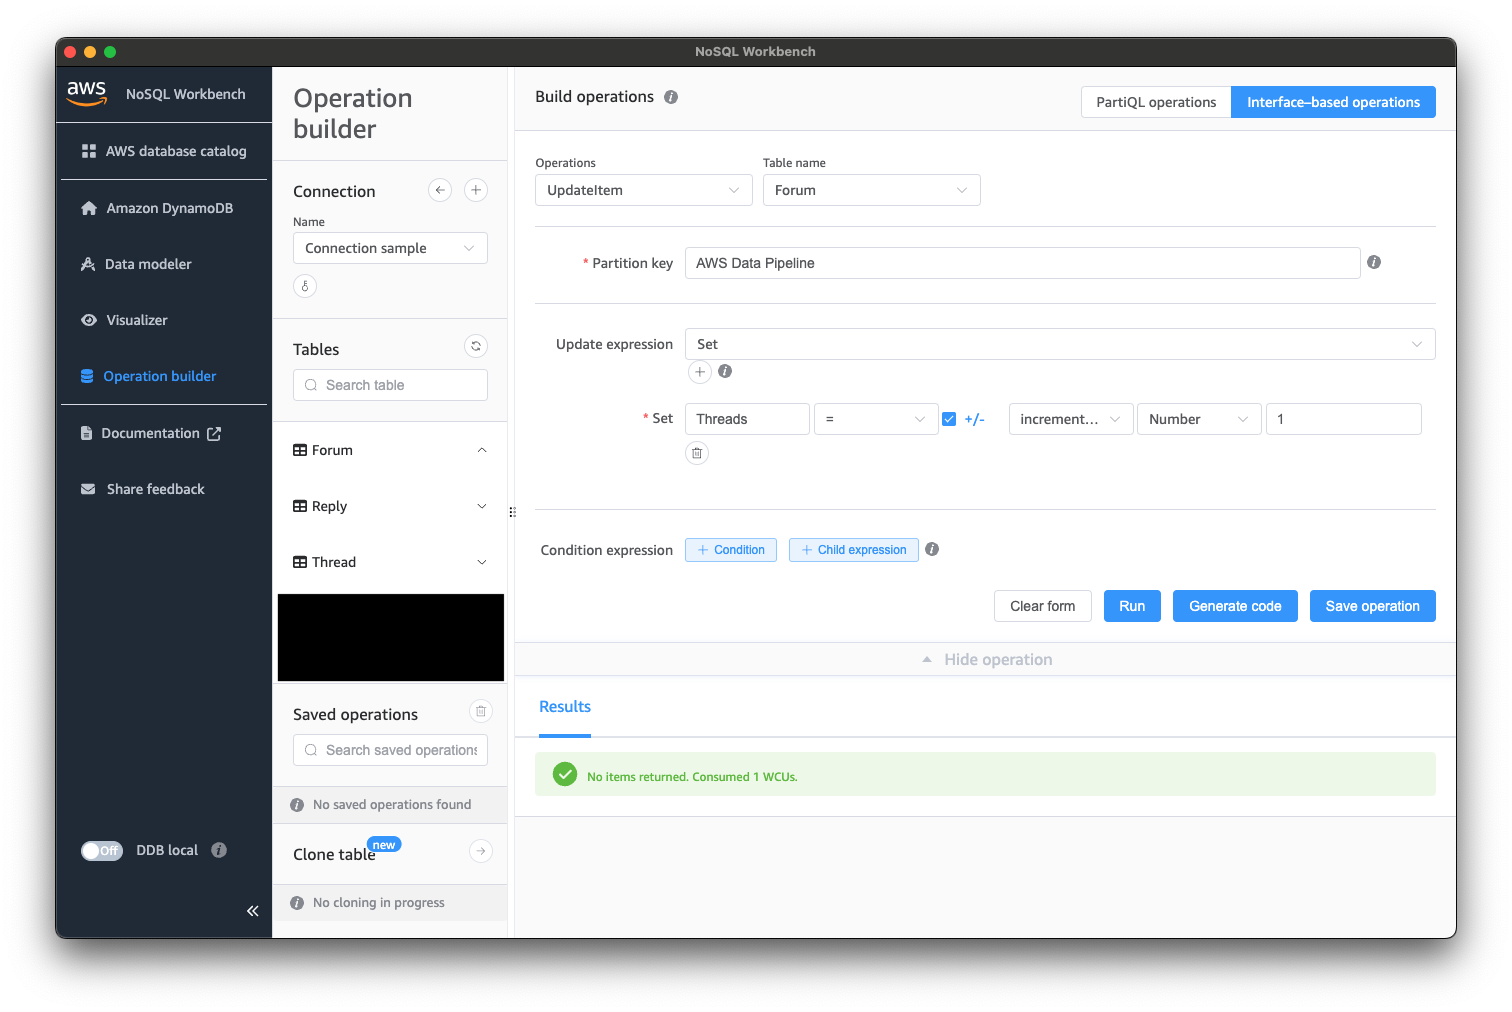1512x1012 pixels.
Task: Open the Connection name dropdown
Action: (x=390, y=248)
